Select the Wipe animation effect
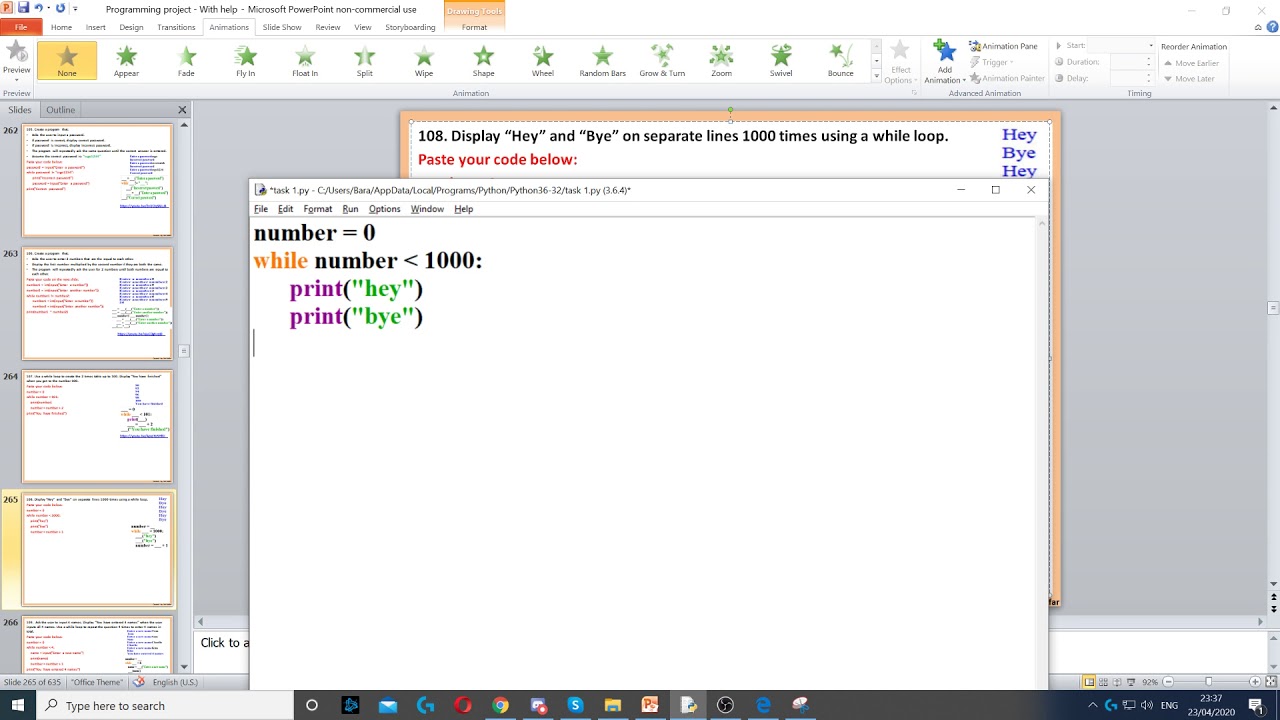 (424, 61)
